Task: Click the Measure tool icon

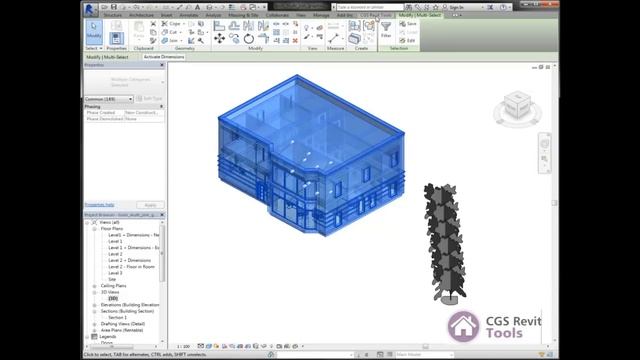Action: point(333,38)
